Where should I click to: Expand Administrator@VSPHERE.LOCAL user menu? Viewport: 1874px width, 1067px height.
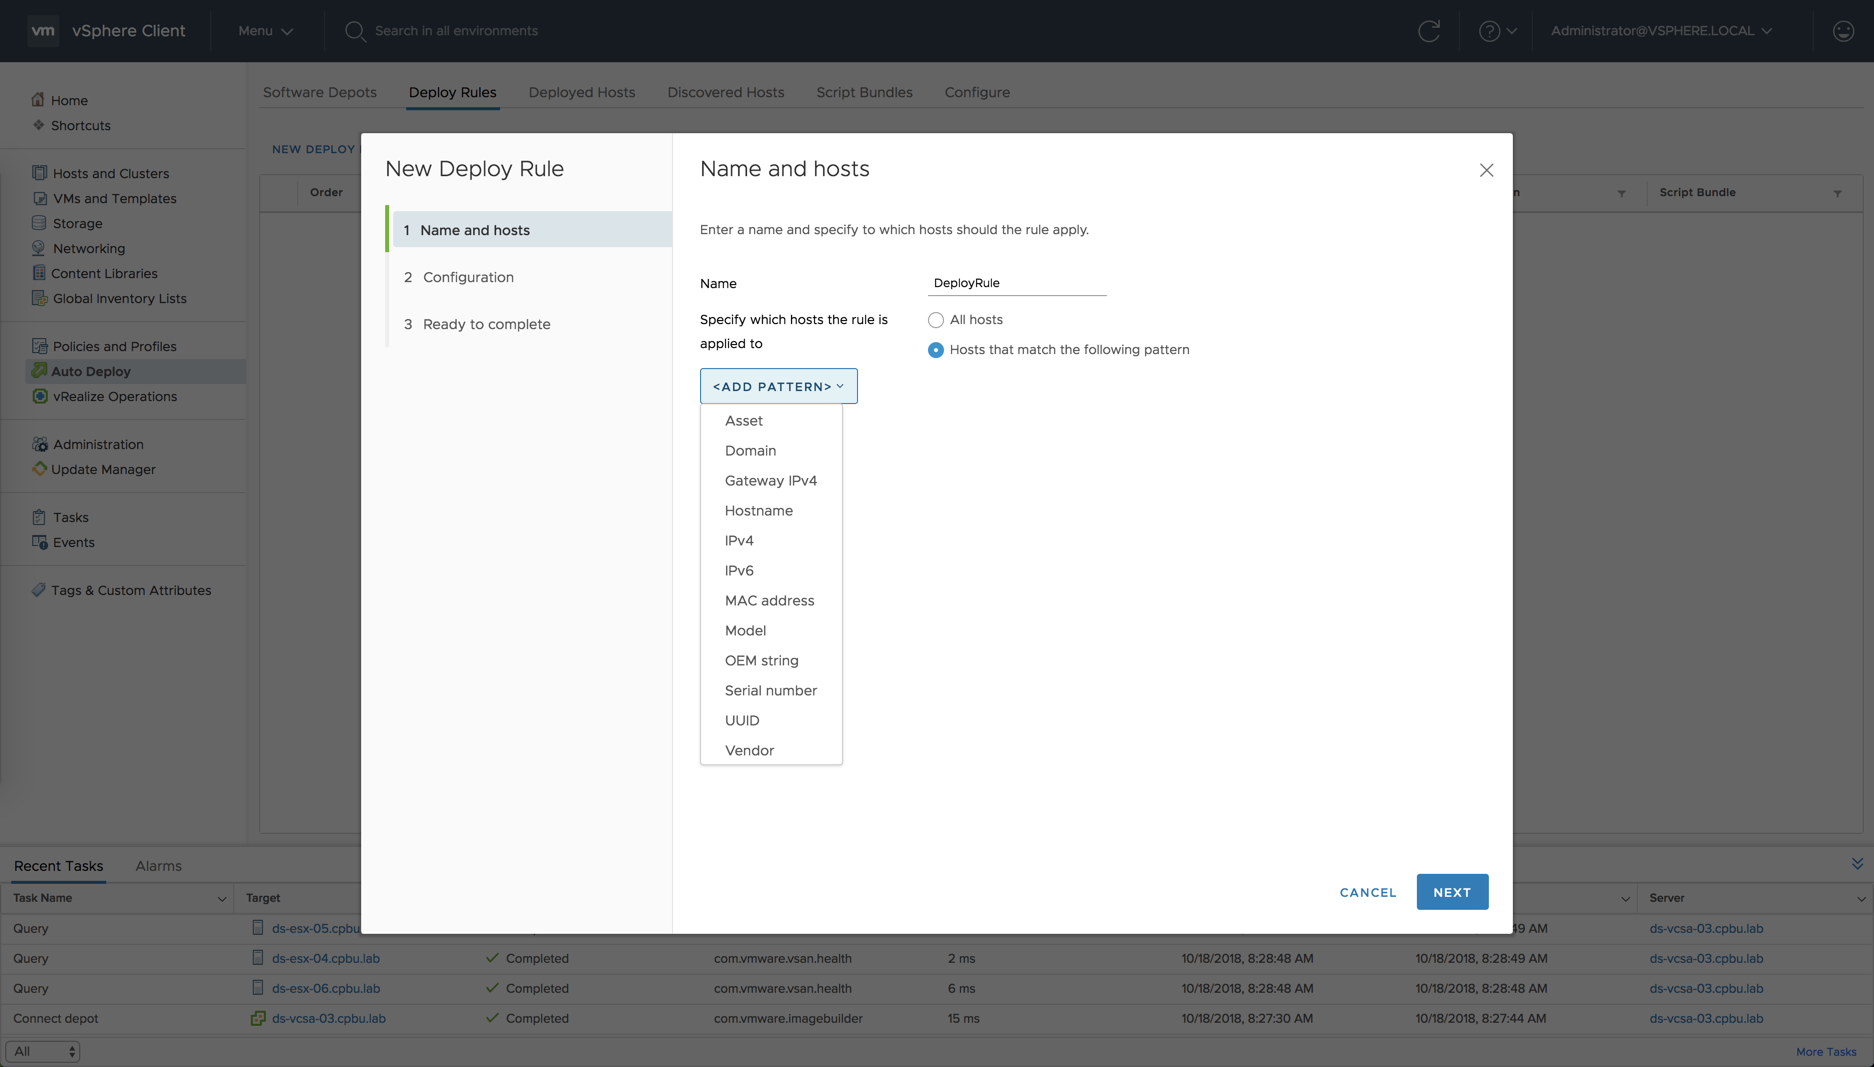pos(1661,31)
